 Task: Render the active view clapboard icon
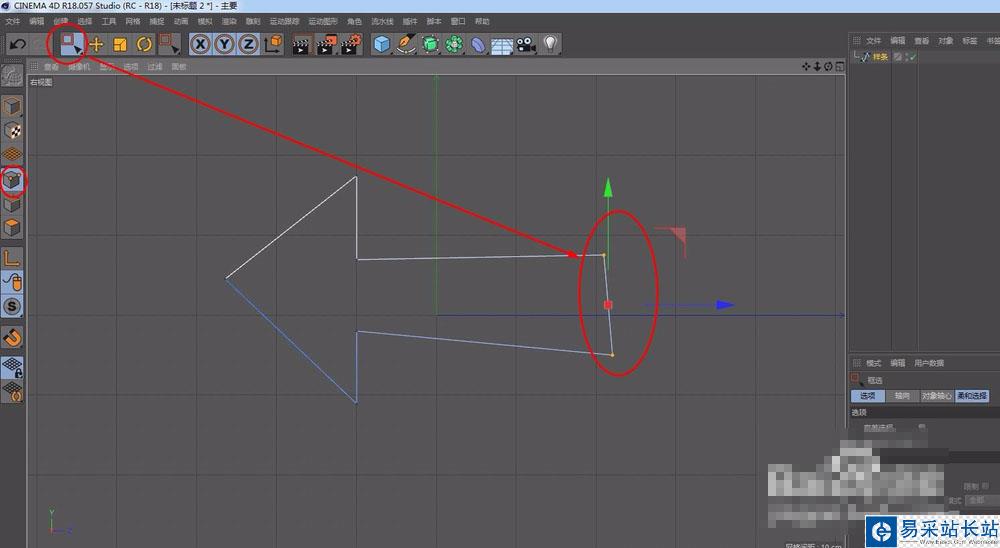[300, 45]
